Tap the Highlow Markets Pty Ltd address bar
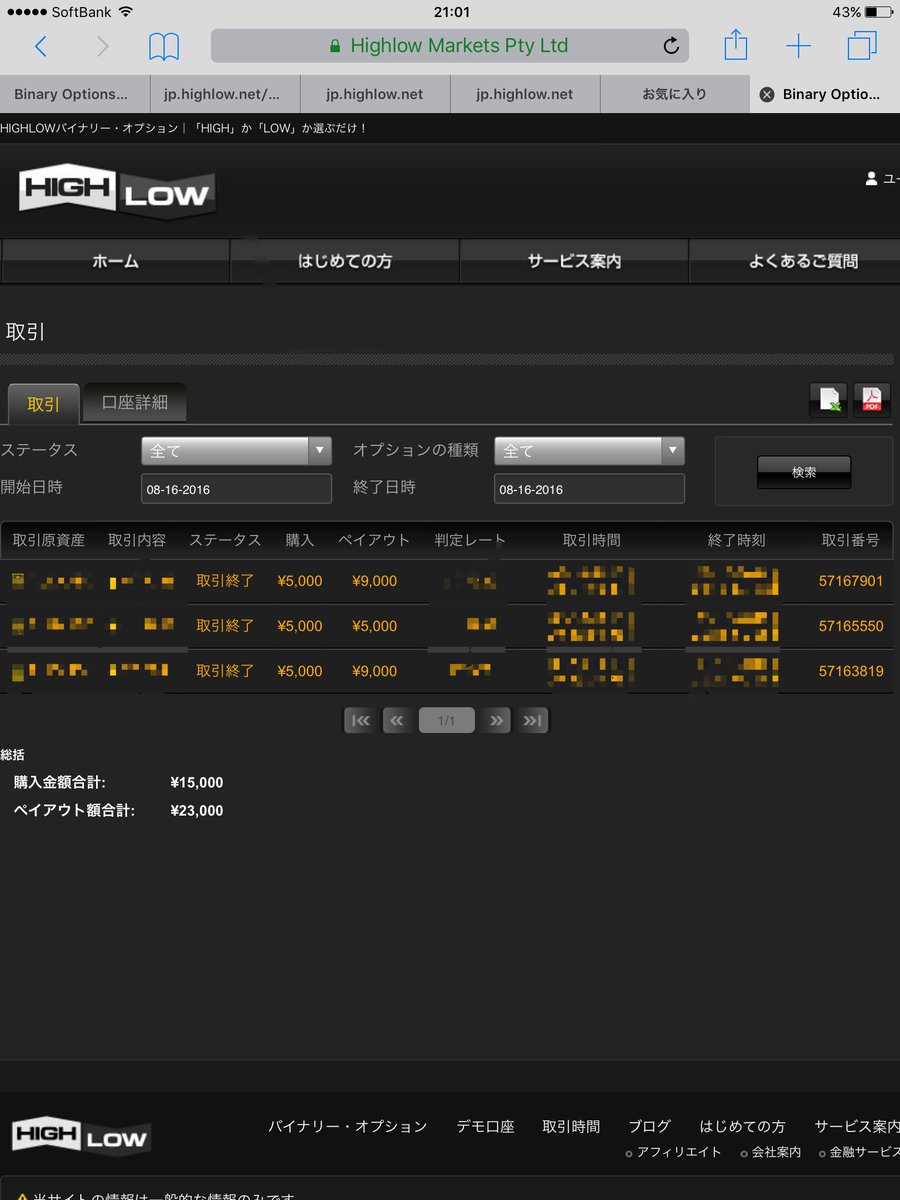The width and height of the screenshot is (900, 1200). (x=450, y=46)
